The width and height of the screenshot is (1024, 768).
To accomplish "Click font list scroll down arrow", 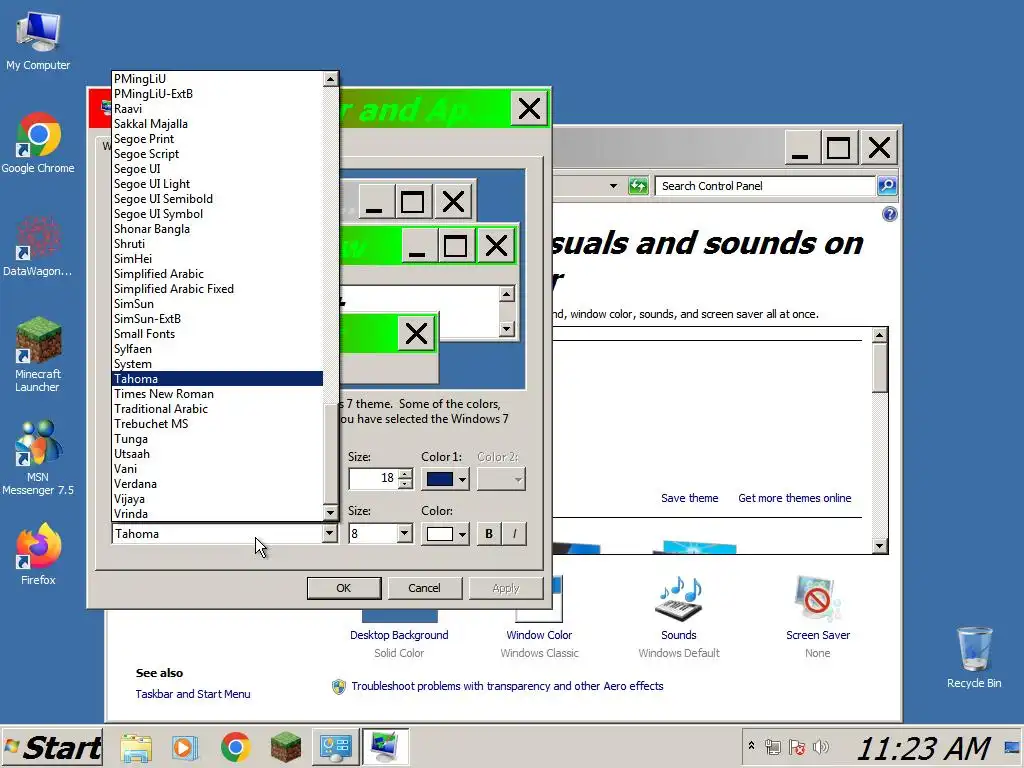I will 330,513.
